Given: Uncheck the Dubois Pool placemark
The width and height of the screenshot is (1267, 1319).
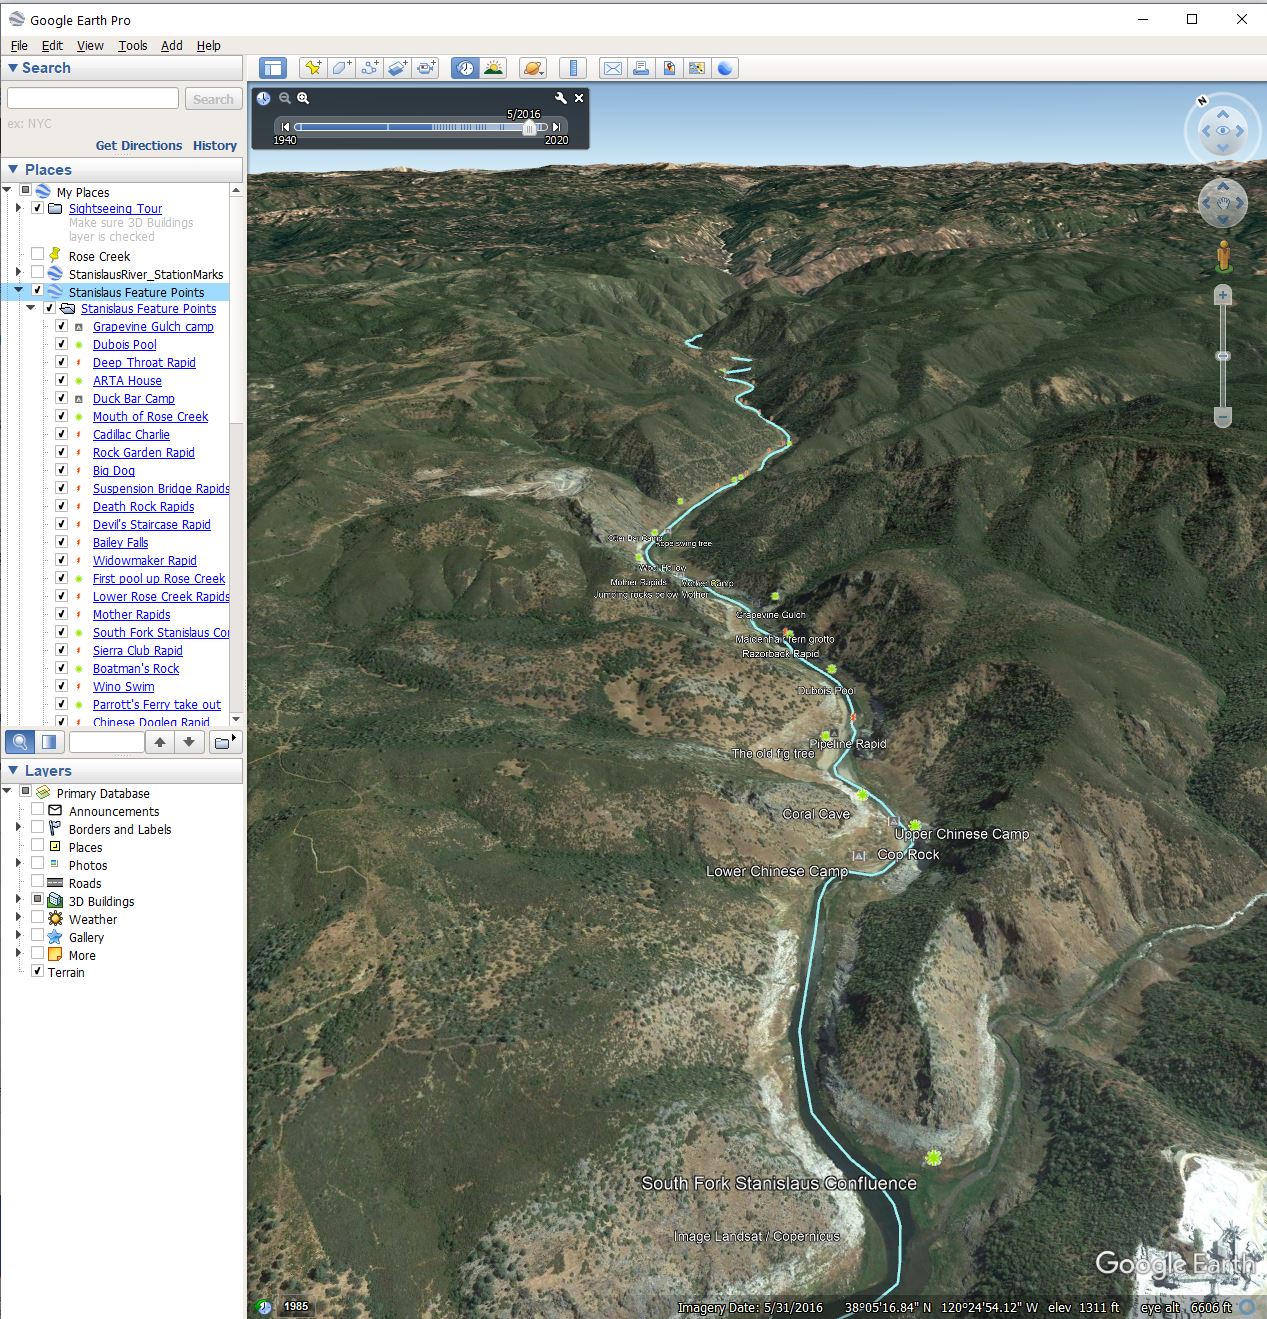Looking at the screenshot, I should [x=61, y=344].
